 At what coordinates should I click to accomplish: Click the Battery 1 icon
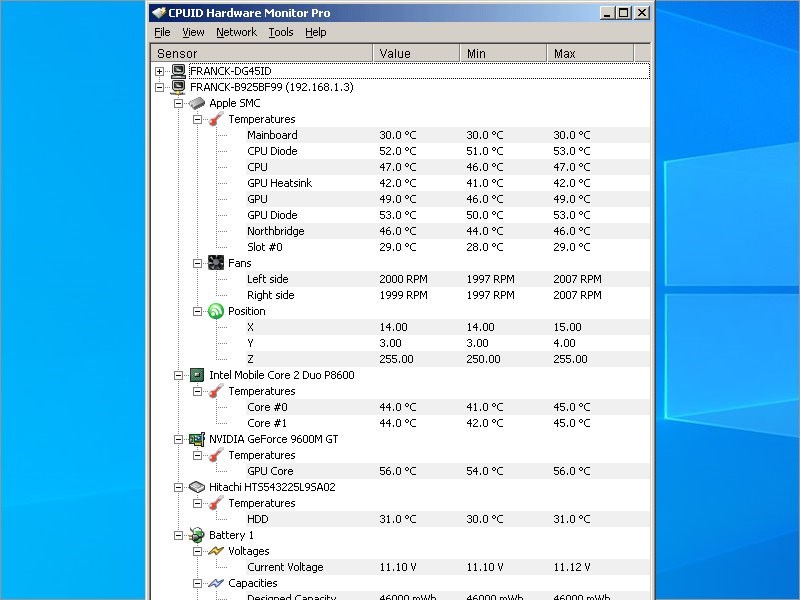coord(196,535)
